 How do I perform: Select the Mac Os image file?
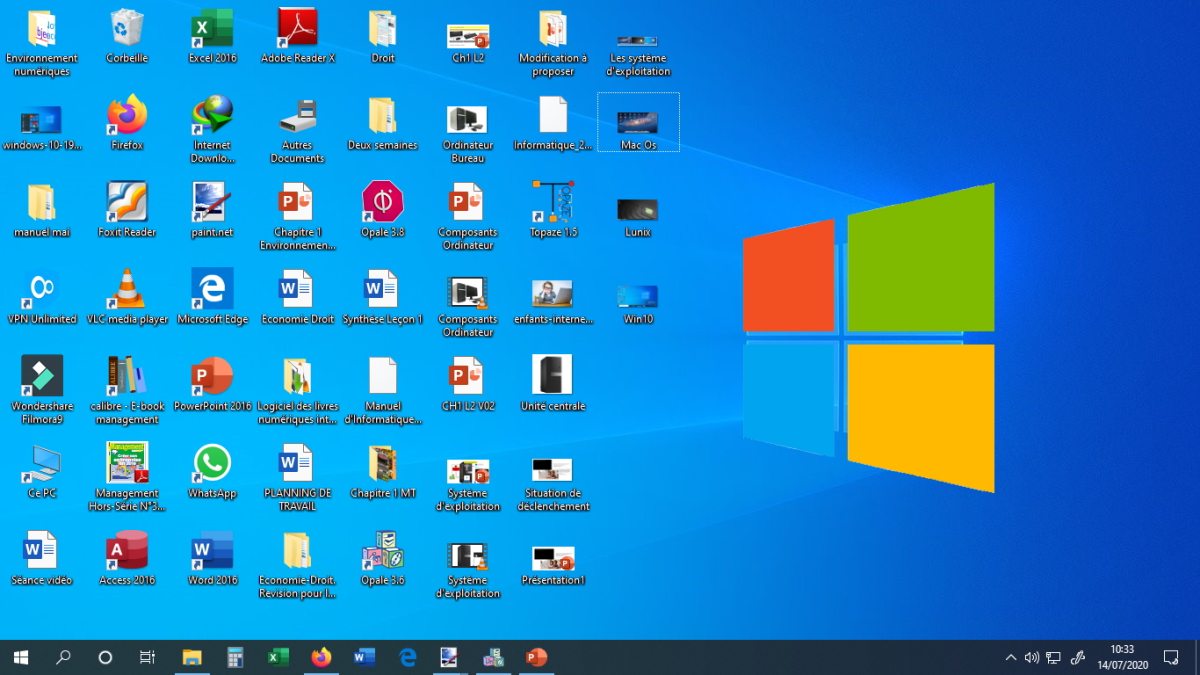point(638,124)
